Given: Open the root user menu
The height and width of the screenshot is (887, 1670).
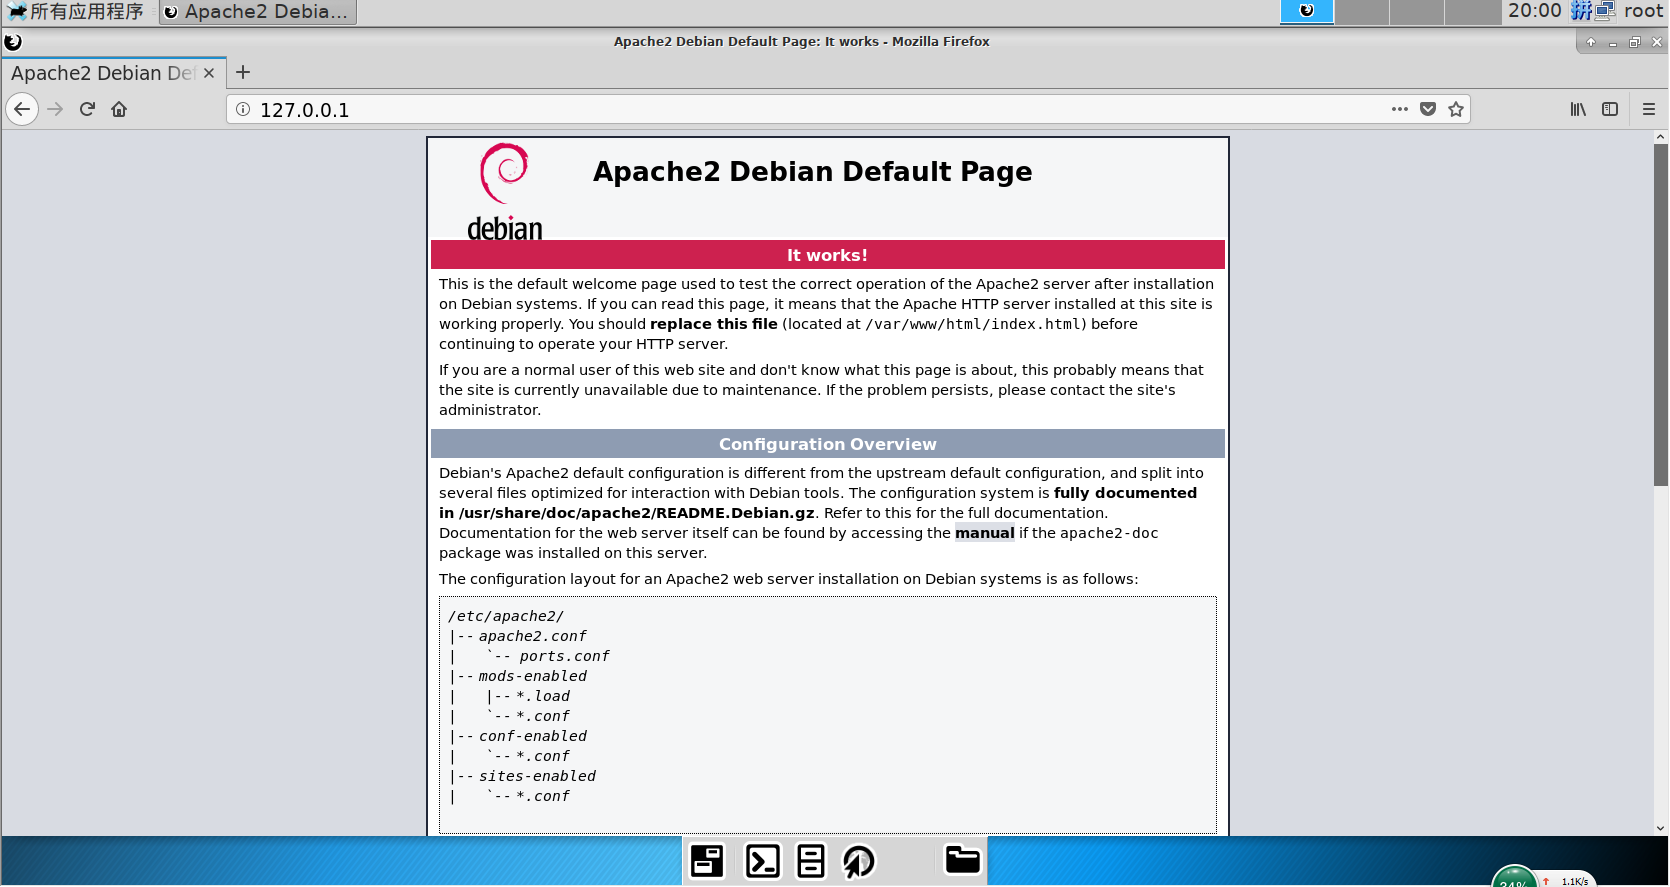Looking at the screenshot, I should tap(1644, 11).
